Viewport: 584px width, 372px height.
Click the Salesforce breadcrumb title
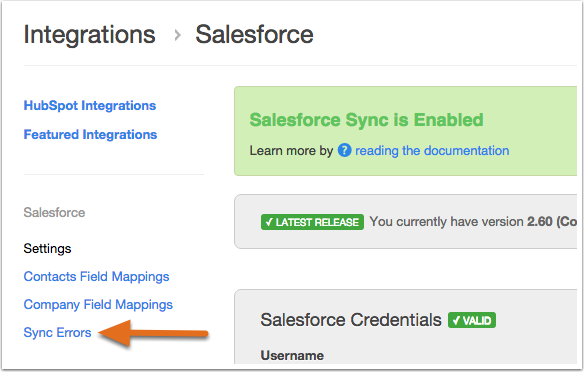tap(254, 35)
